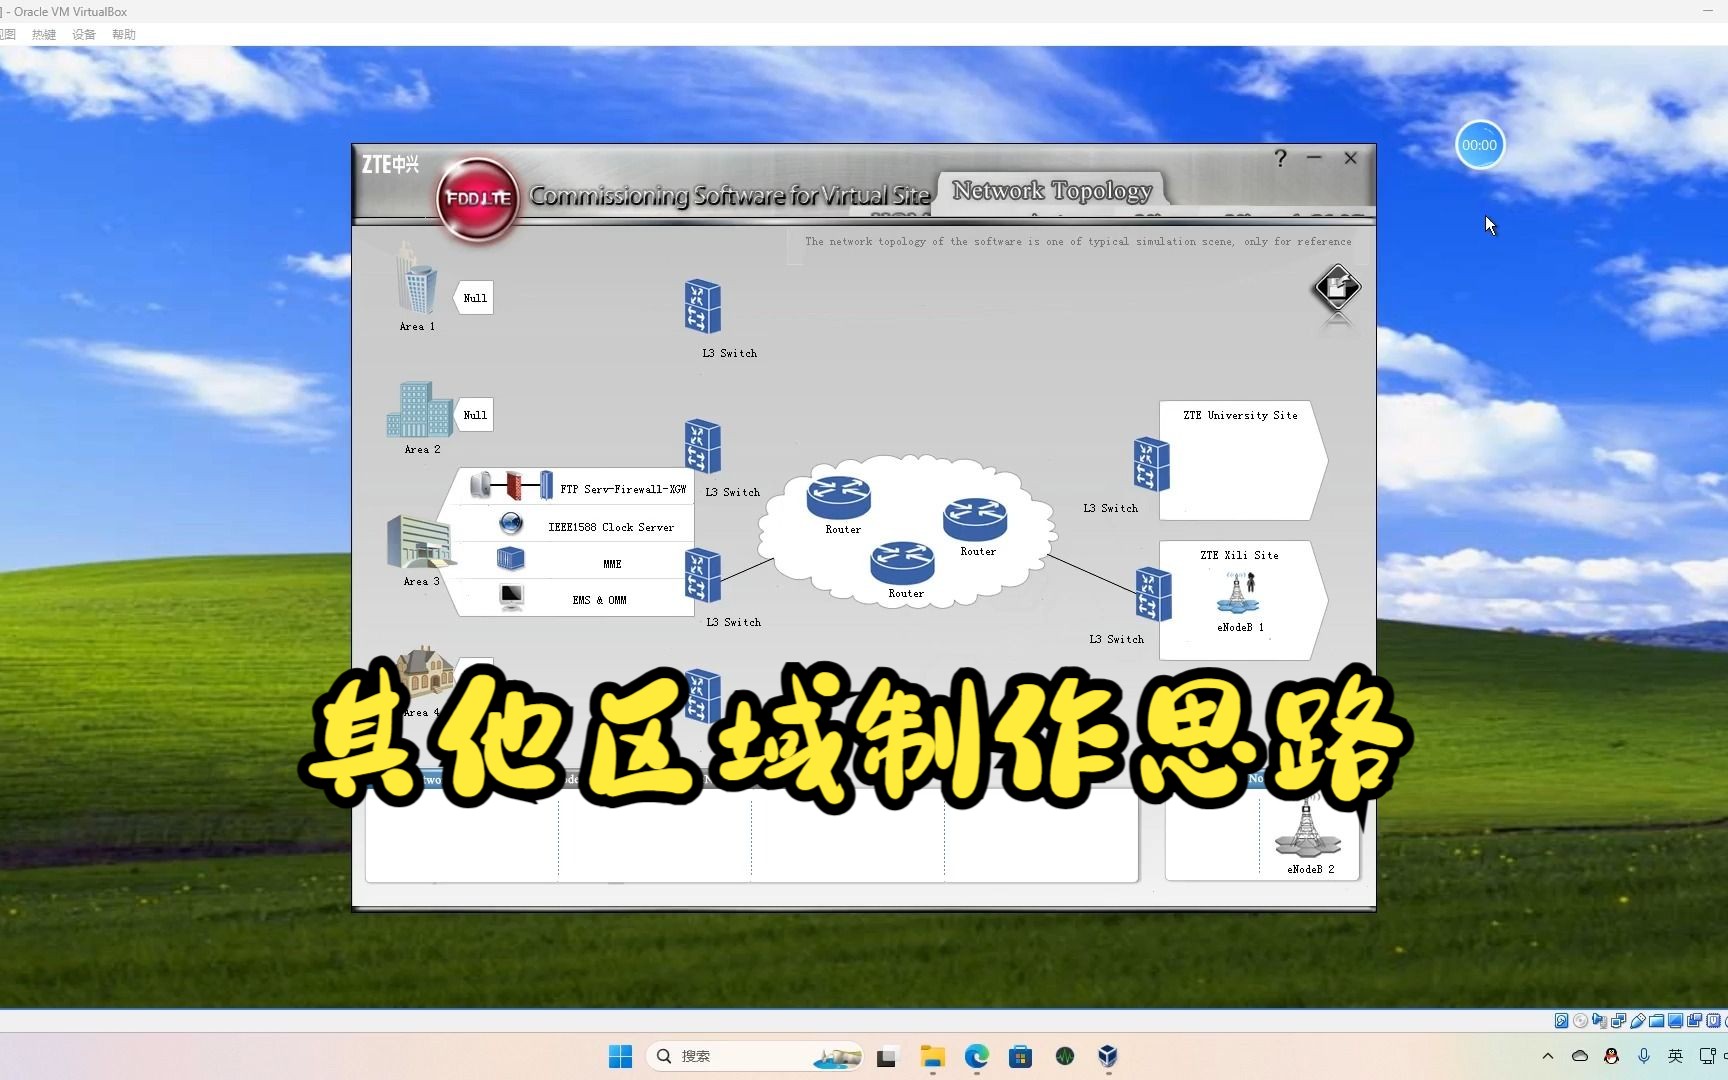Open File Explorer from the taskbar

click(932, 1056)
